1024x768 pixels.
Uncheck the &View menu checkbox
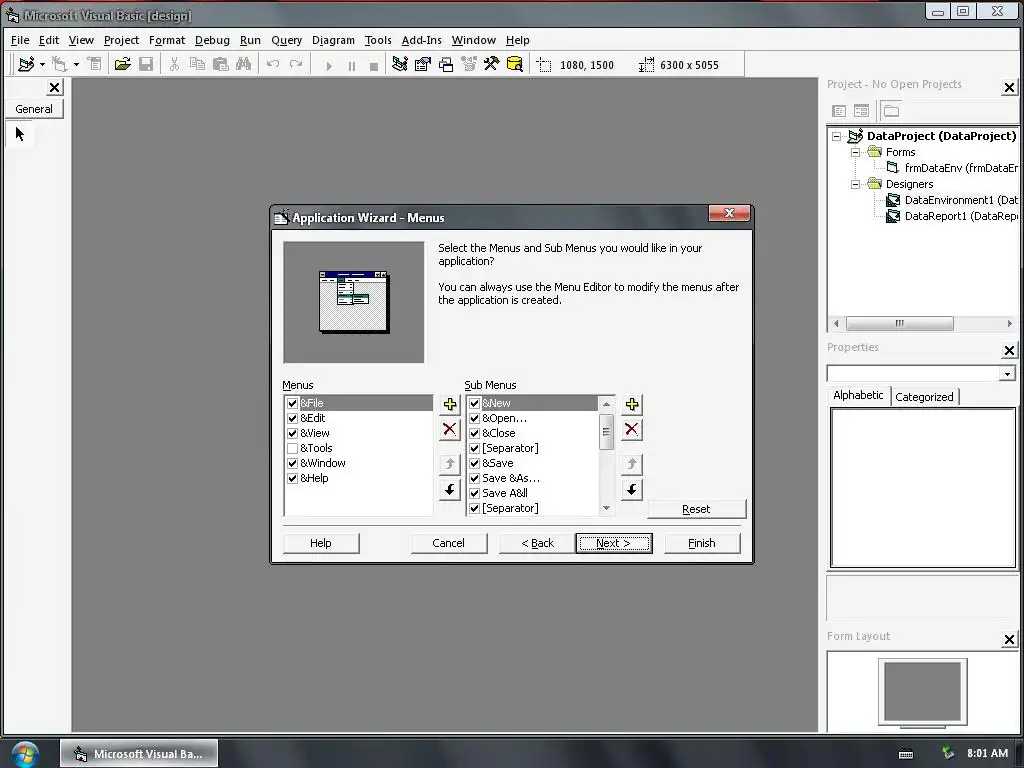(293, 434)
